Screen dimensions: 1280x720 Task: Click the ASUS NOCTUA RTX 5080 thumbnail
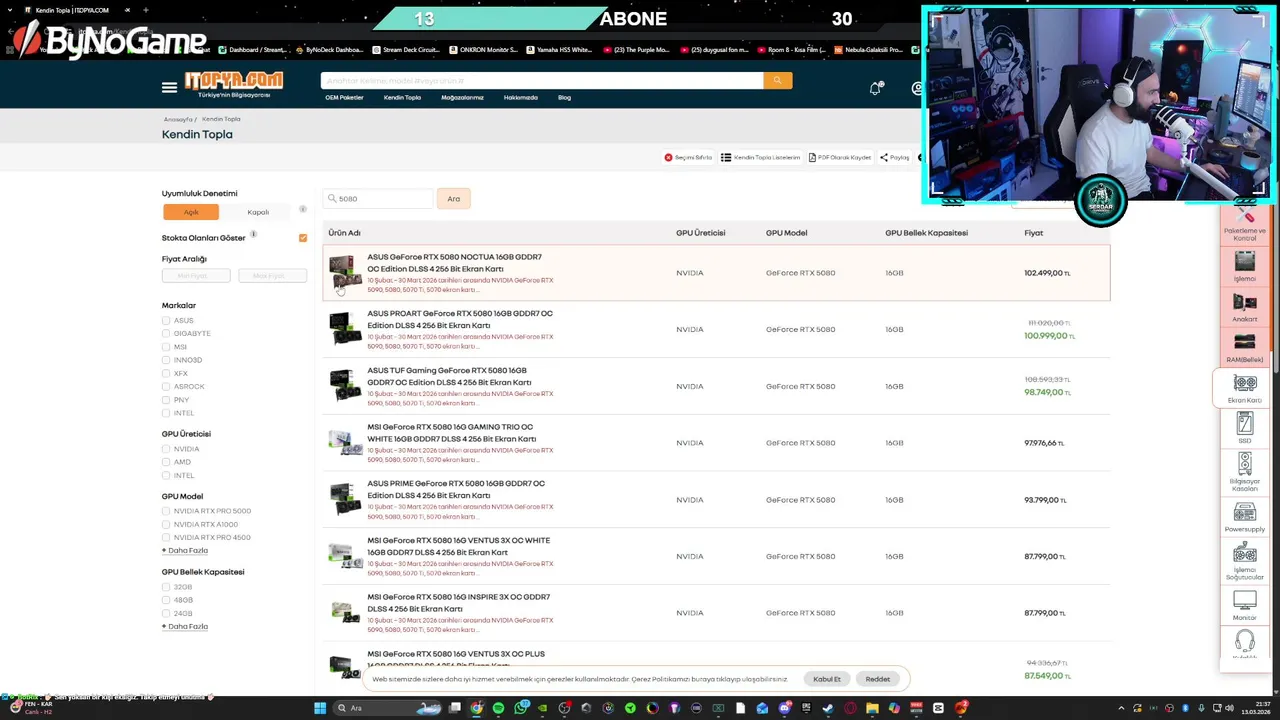tap(345, 272)
